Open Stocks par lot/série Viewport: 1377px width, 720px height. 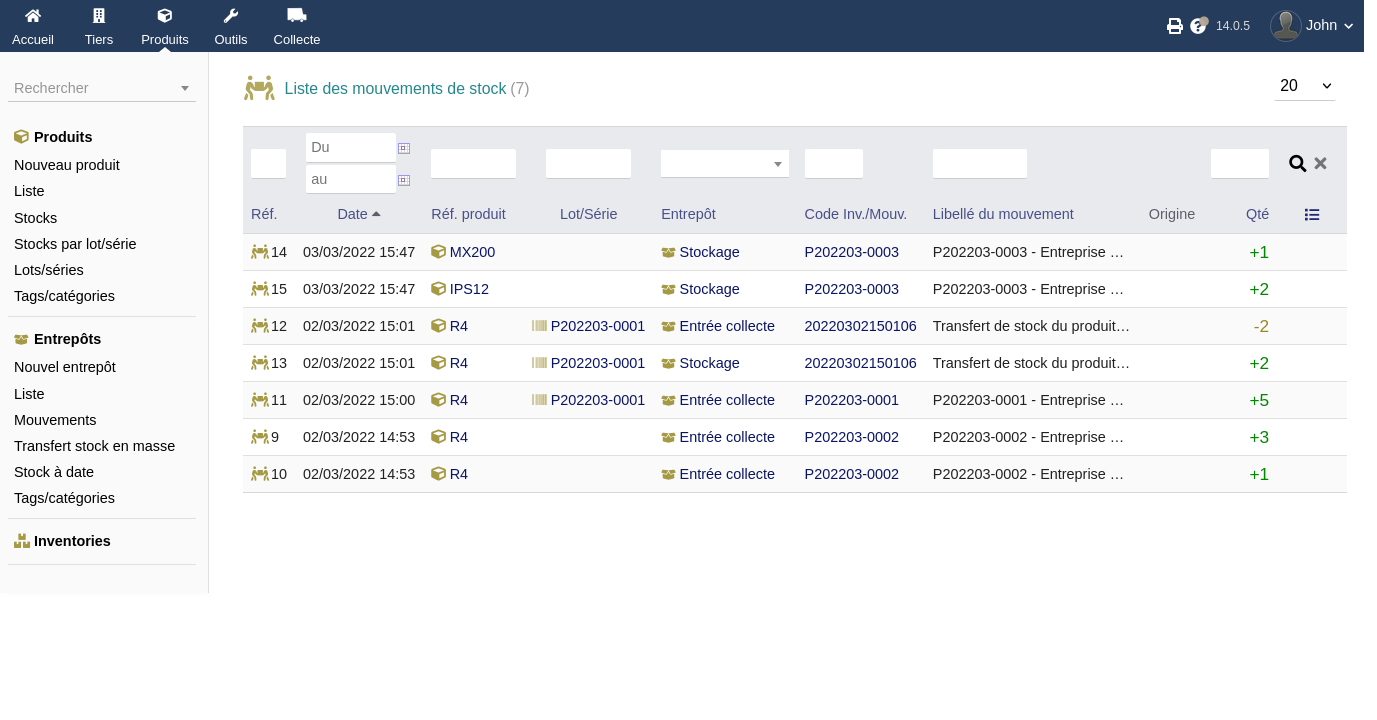75,244
